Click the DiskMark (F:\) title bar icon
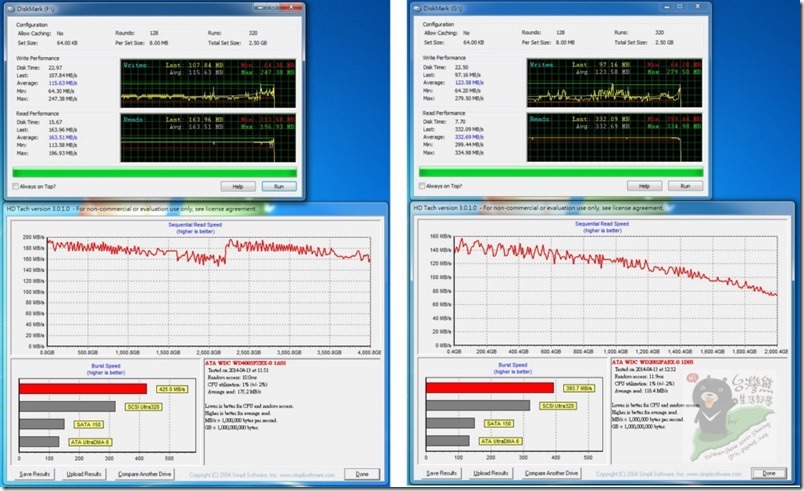 coord(10,9)
